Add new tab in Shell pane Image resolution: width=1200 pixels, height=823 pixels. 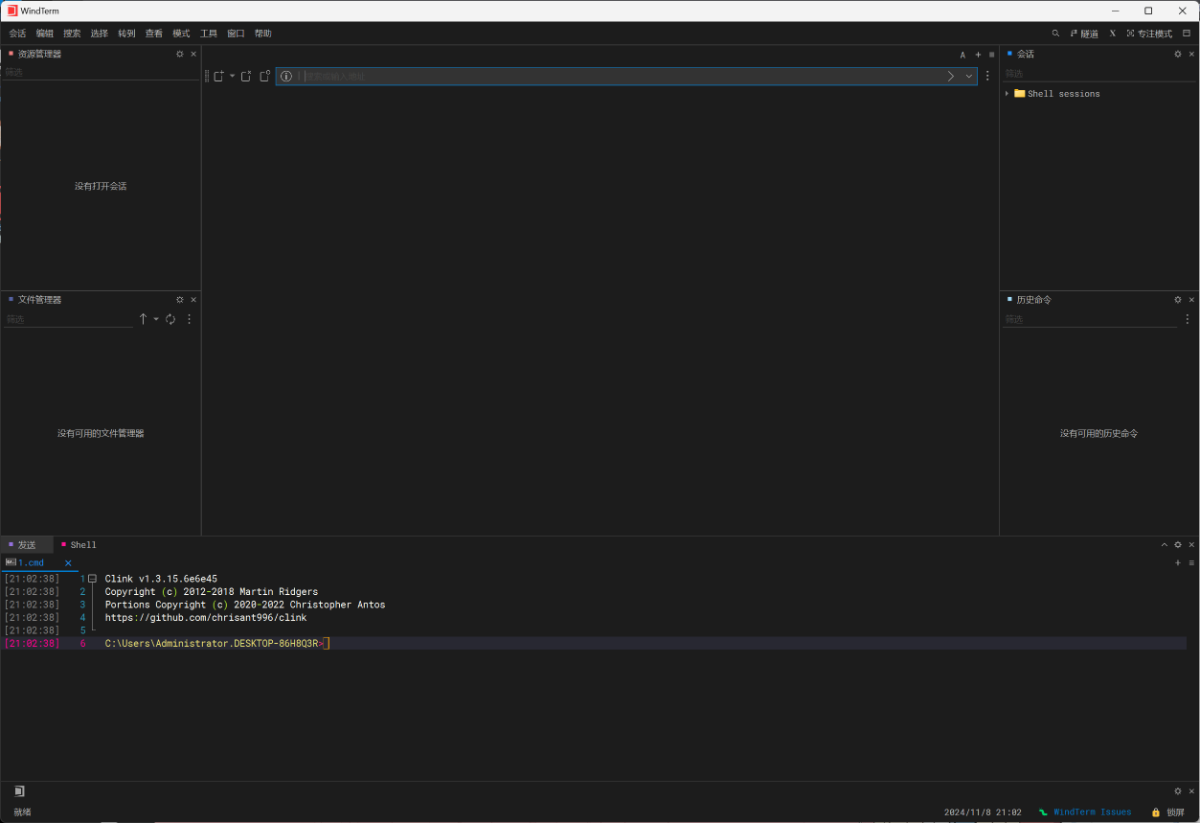point(1178,563)
